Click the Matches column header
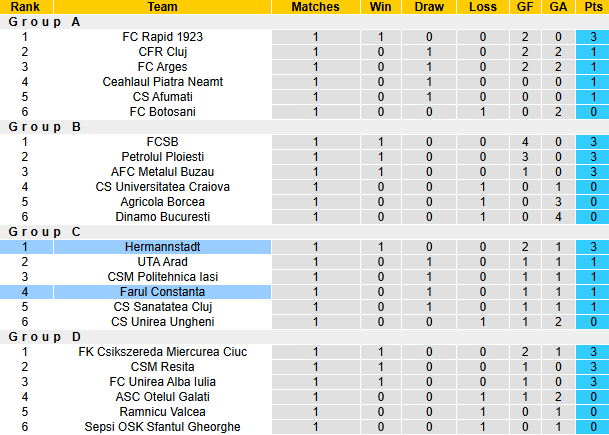Image resolution: width=609 pixels, height=435 pixels. (315, 7)
